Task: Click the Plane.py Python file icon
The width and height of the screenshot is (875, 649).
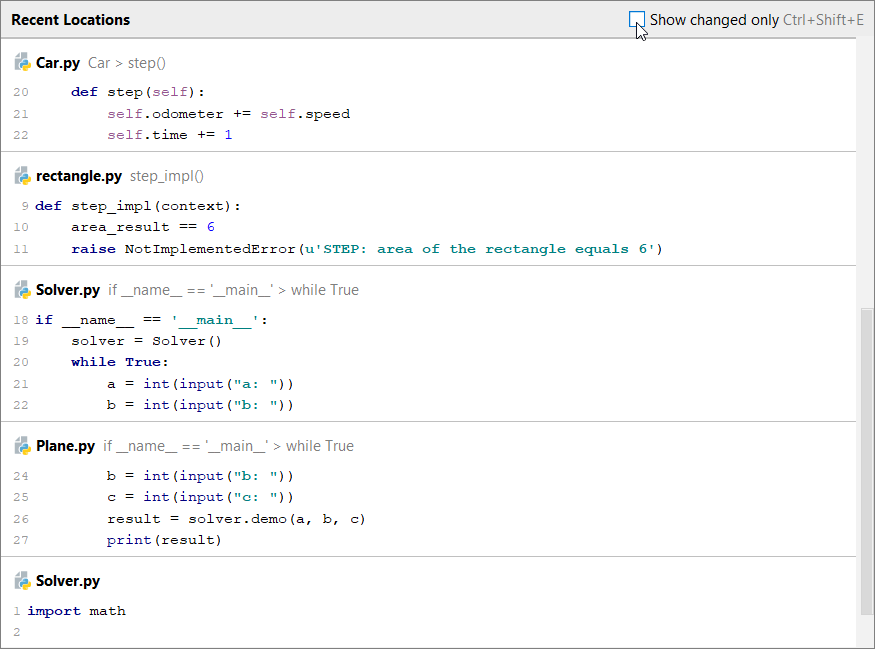Action: (22, 446)
